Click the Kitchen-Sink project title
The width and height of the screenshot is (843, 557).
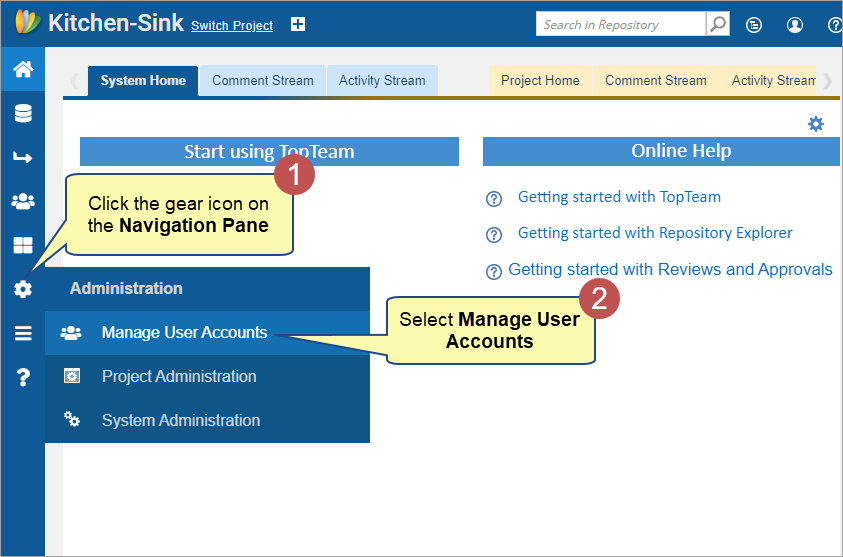(116, 23)
